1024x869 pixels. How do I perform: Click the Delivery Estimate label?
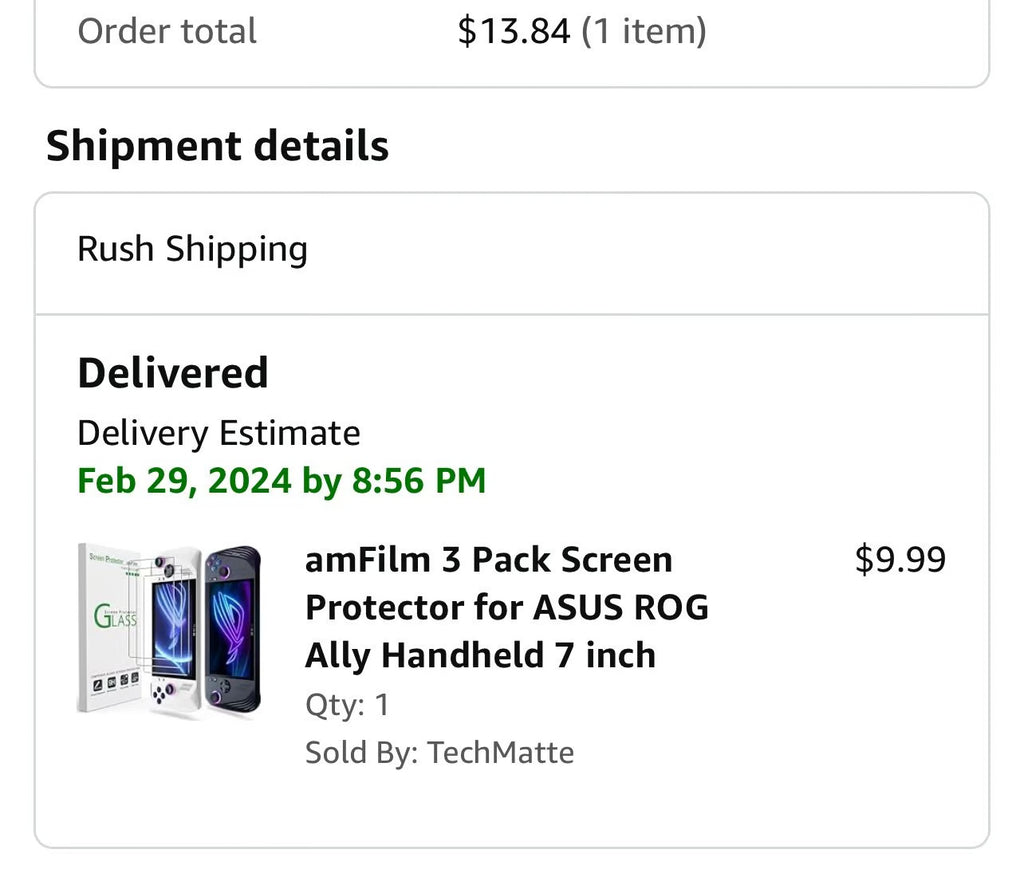tap(218, 433)
